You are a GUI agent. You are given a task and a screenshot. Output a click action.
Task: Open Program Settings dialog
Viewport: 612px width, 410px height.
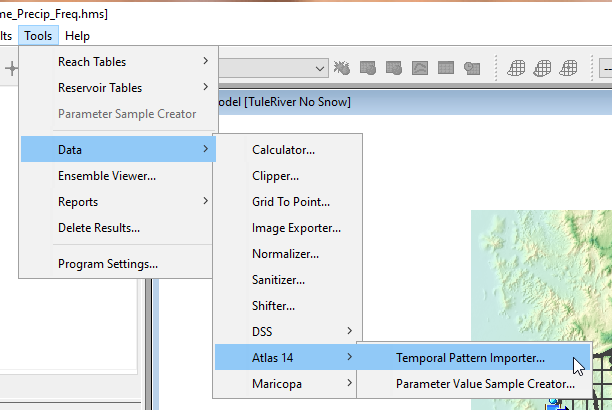coord(118,264)
